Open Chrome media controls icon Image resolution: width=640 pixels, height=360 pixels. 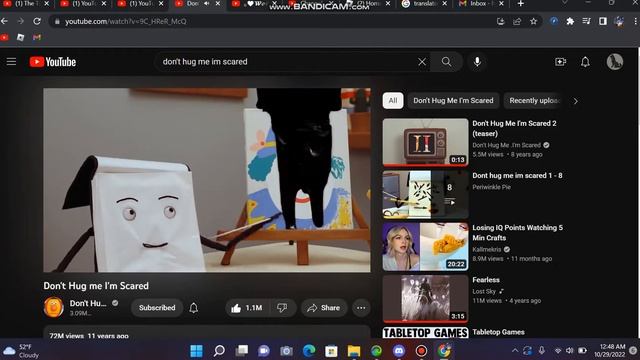click(586, 21)
